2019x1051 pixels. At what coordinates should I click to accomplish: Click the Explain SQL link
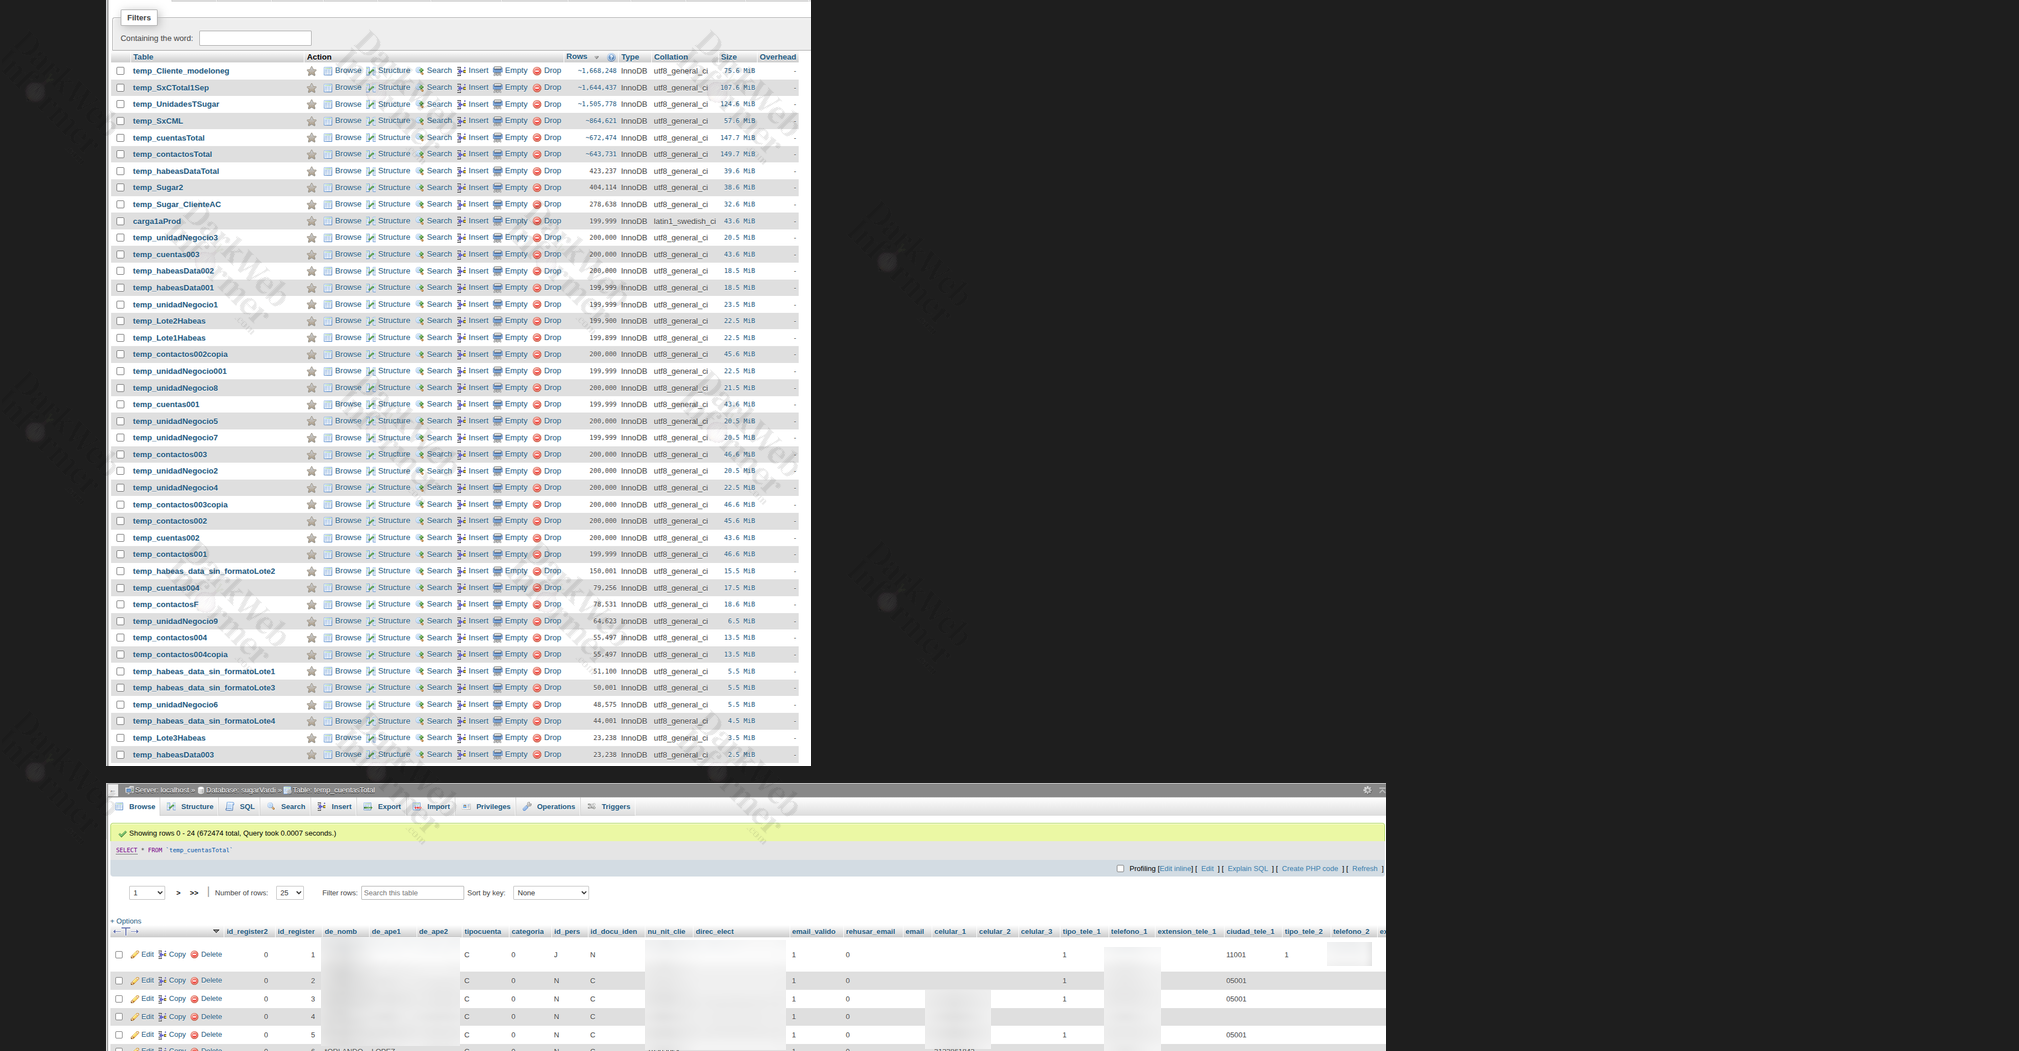(1247, 869)
